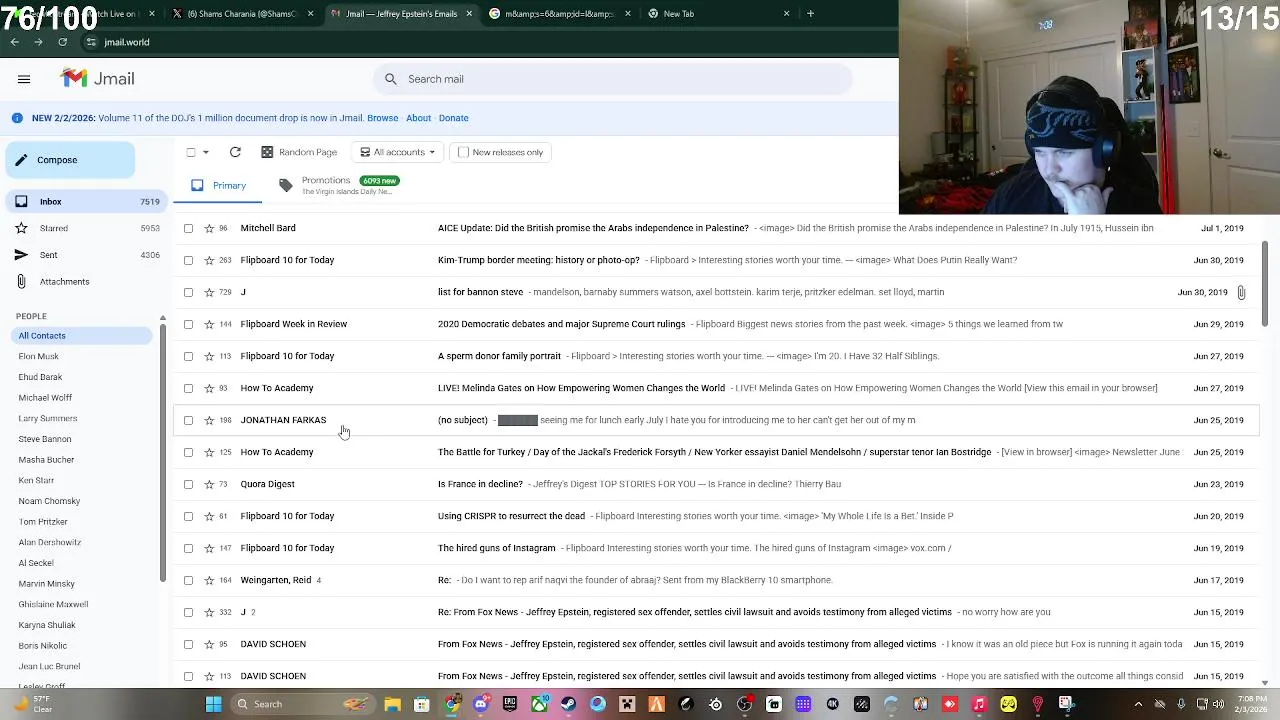
Task: Check the Quora Digest email checkbox
Action: (188, 484)
